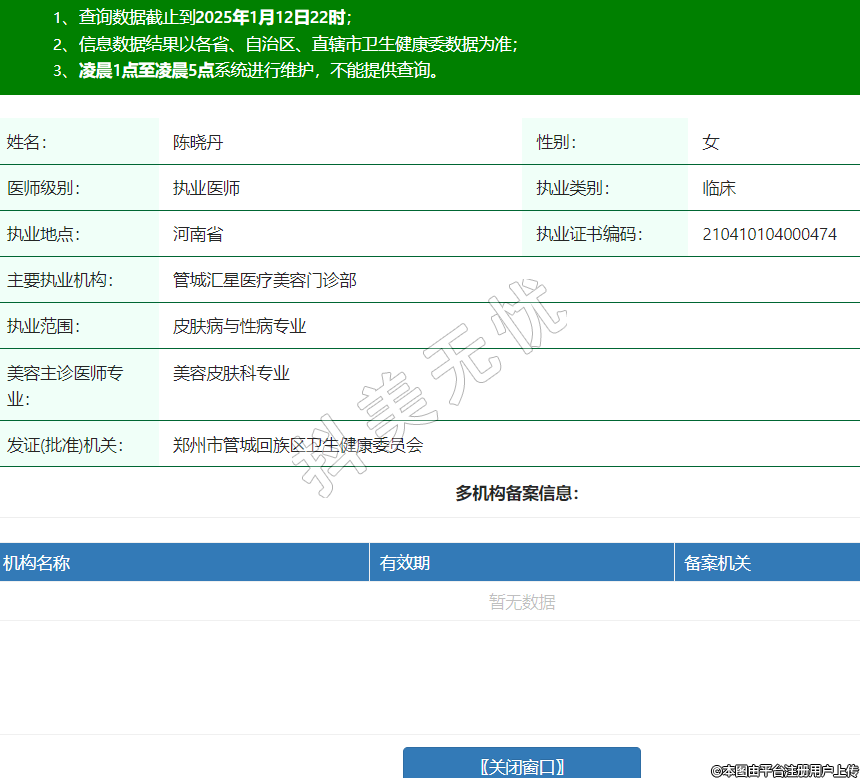
Task: Click the 执业证书编码 field label
Action: (x=588, y=234)
